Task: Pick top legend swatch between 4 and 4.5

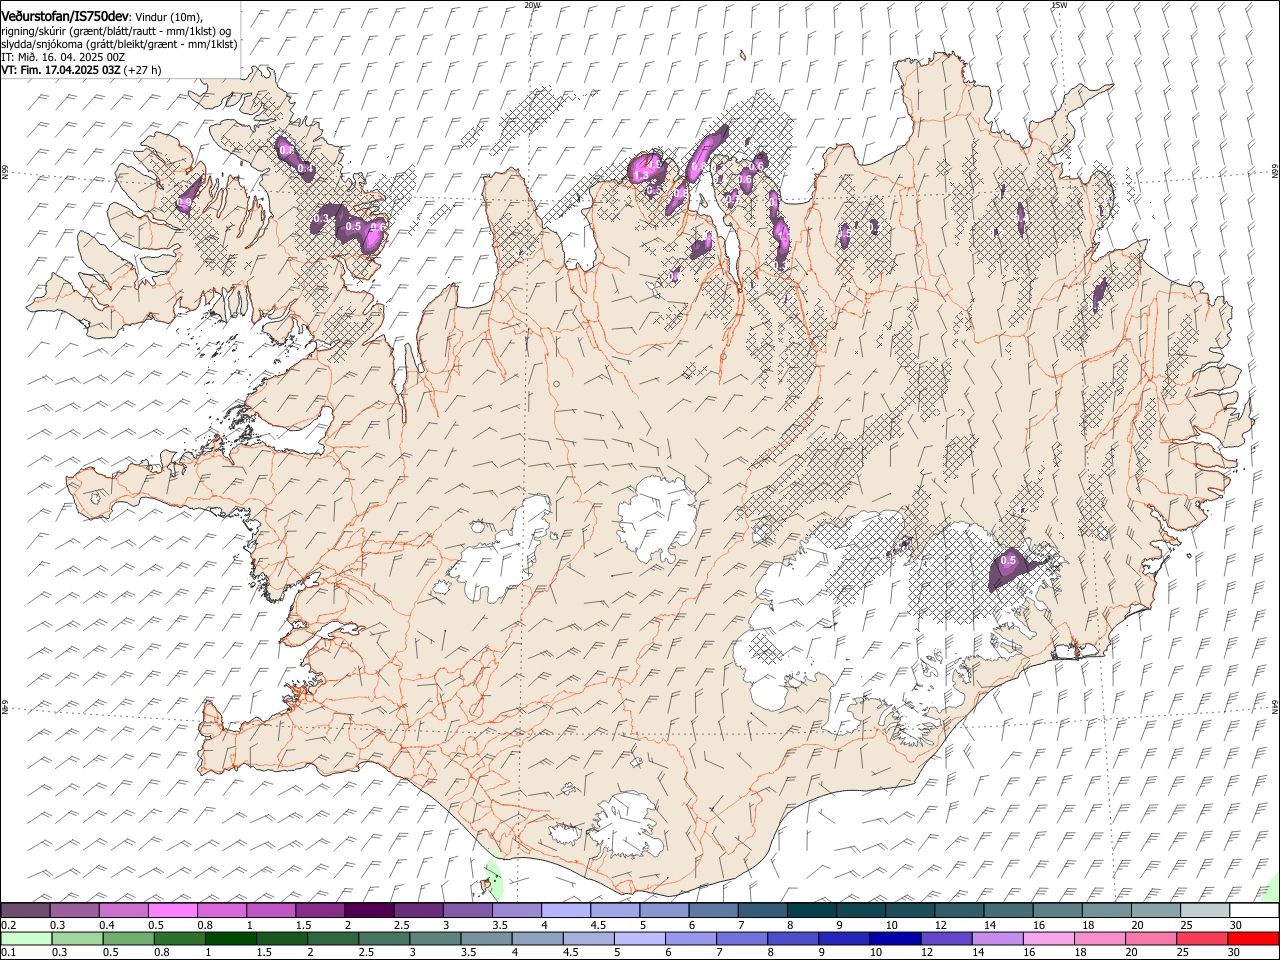Action: pos(565,910)
